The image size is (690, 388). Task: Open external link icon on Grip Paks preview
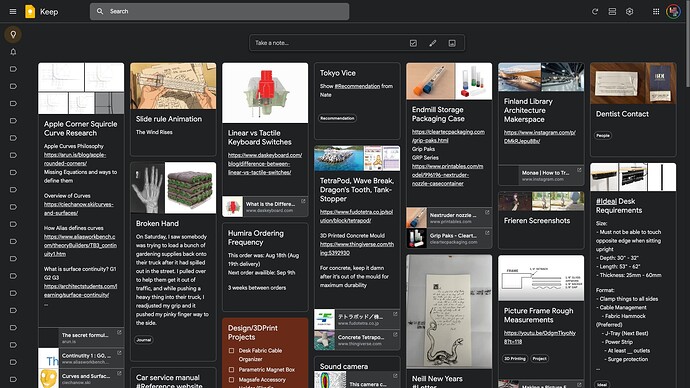coord(487,233)
